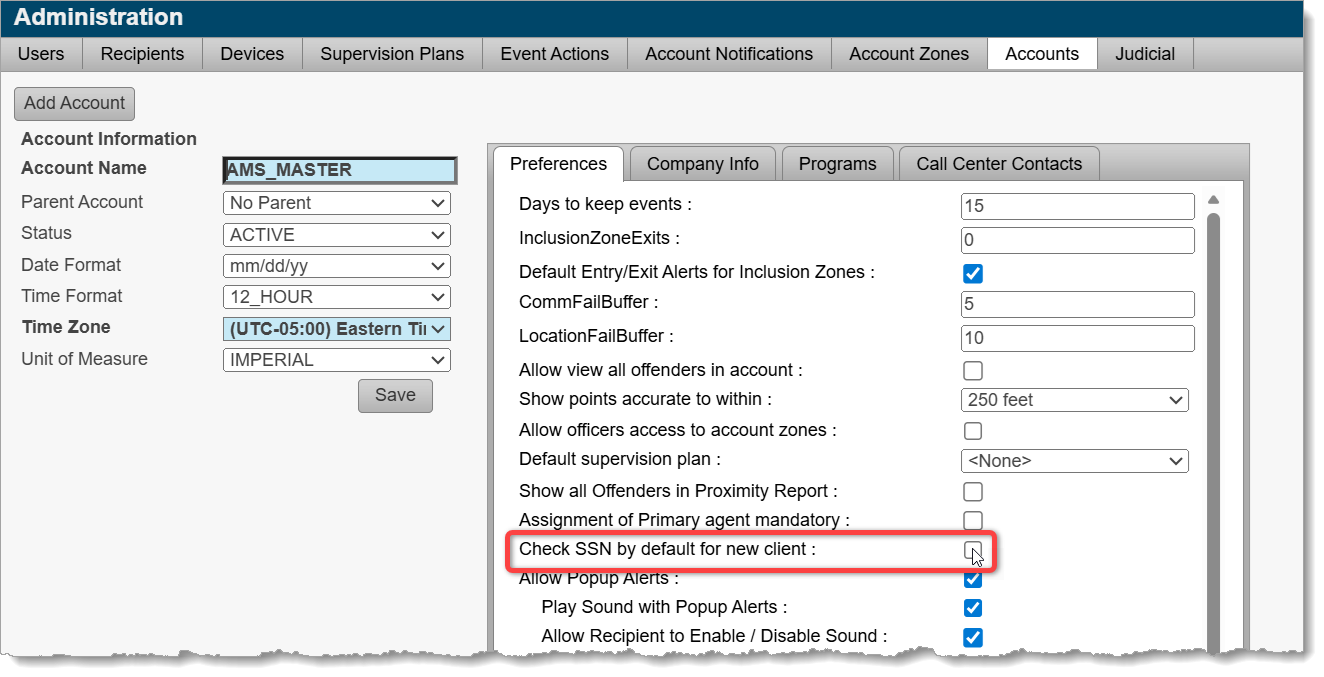Open the Judicial tab
The image size is (1324, 677).
1144,54
